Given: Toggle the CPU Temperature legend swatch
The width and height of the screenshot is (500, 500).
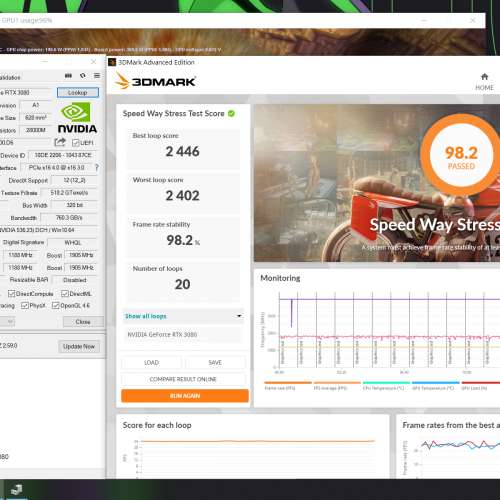Looking at the screenshot, I should click(x=386, y=383).
